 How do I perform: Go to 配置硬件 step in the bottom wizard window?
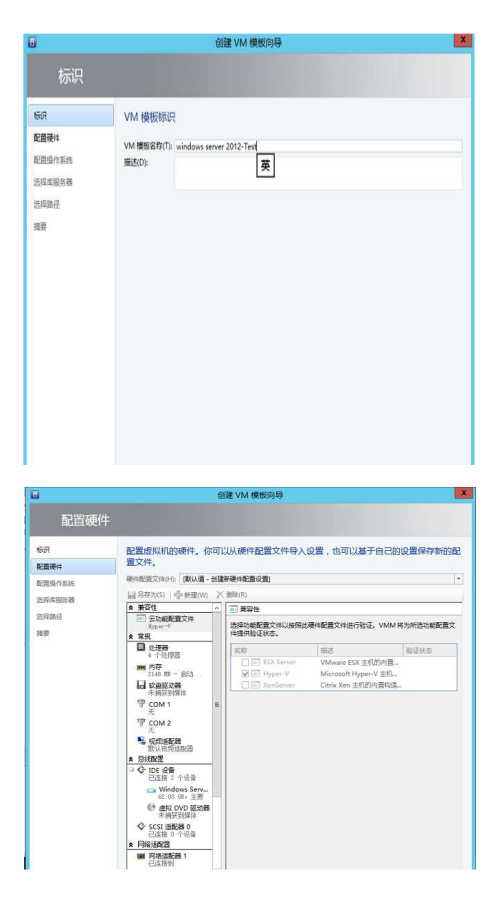tap(73, 566)
